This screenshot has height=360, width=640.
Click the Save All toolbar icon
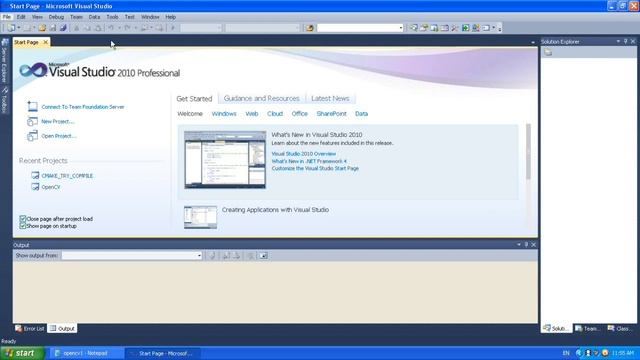tap(63, 28)
